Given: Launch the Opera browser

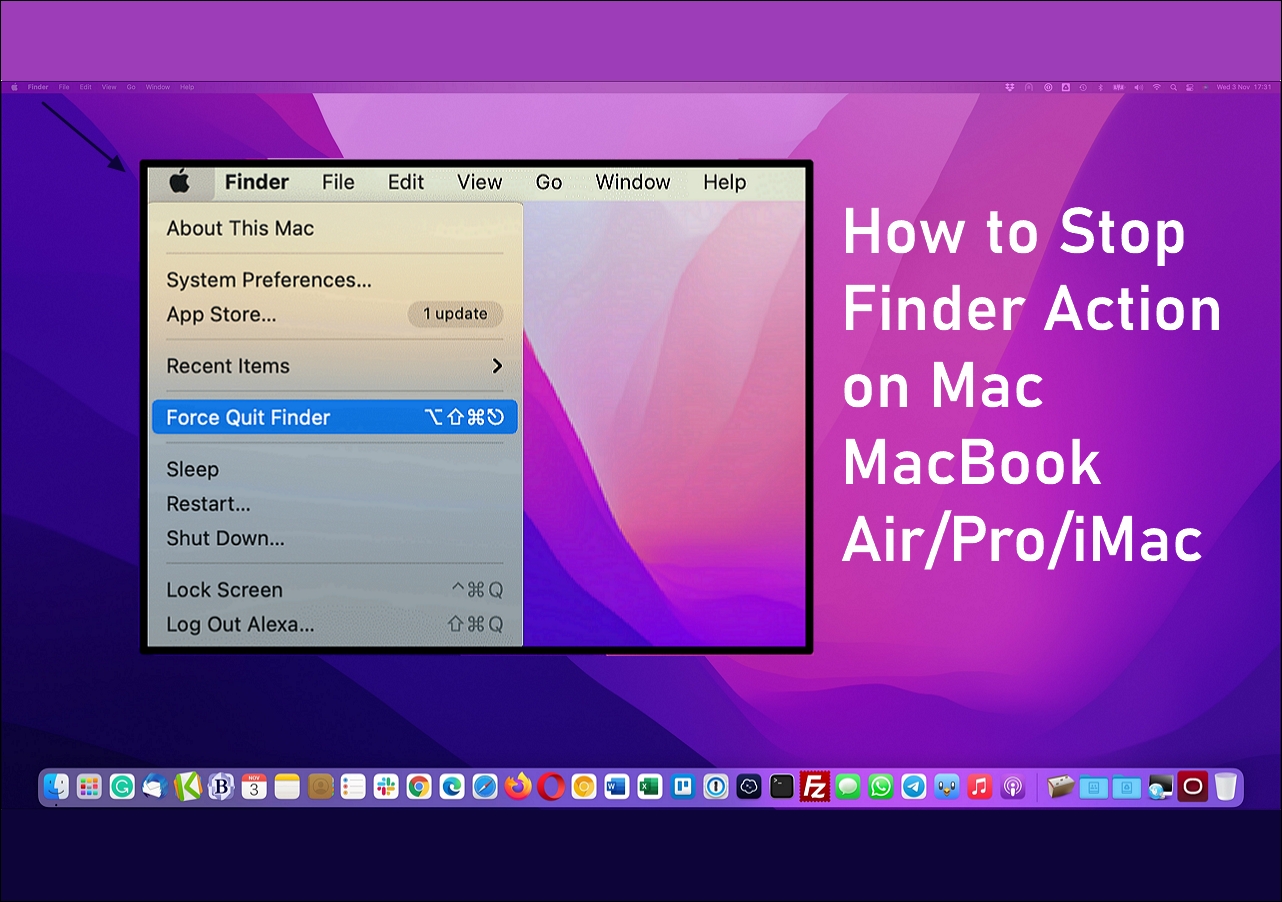Looking at the screenshot, I should point(551,787).
